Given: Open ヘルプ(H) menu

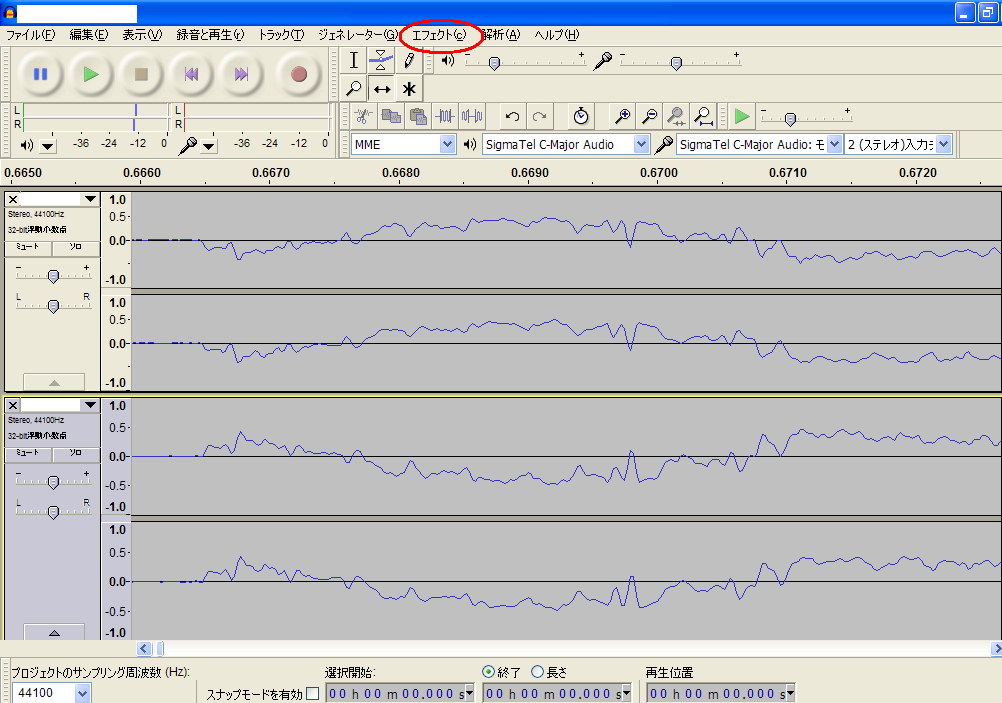Looking at the screenshot, I should tap(557, 35).
